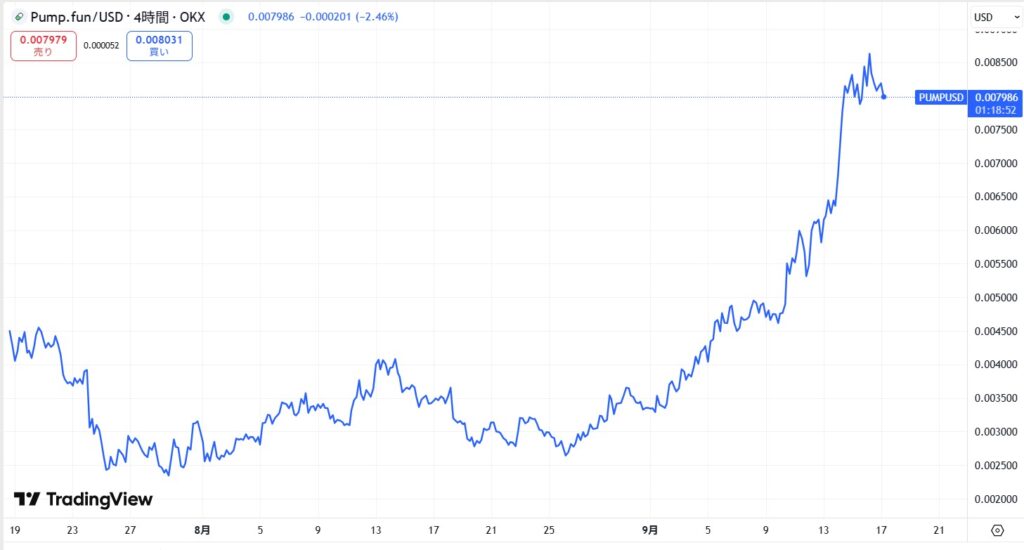Click the PUMPUSD price label tag
The width and height of the screenshot is (1024, 550).
coord(941,97)
